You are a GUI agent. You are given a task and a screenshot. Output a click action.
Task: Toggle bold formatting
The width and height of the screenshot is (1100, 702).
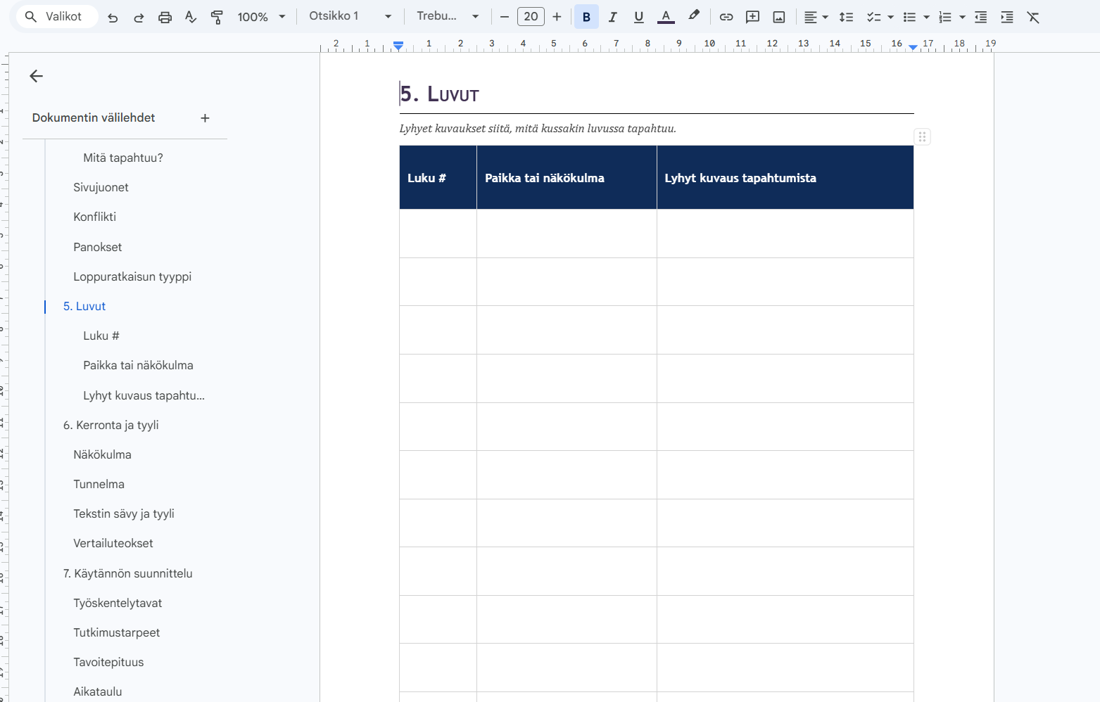pos(586,17)
